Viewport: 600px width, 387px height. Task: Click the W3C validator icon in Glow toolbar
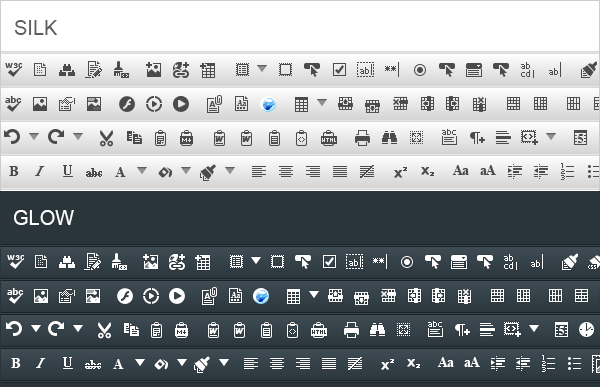pyautogui.click(x=15, y=261)
